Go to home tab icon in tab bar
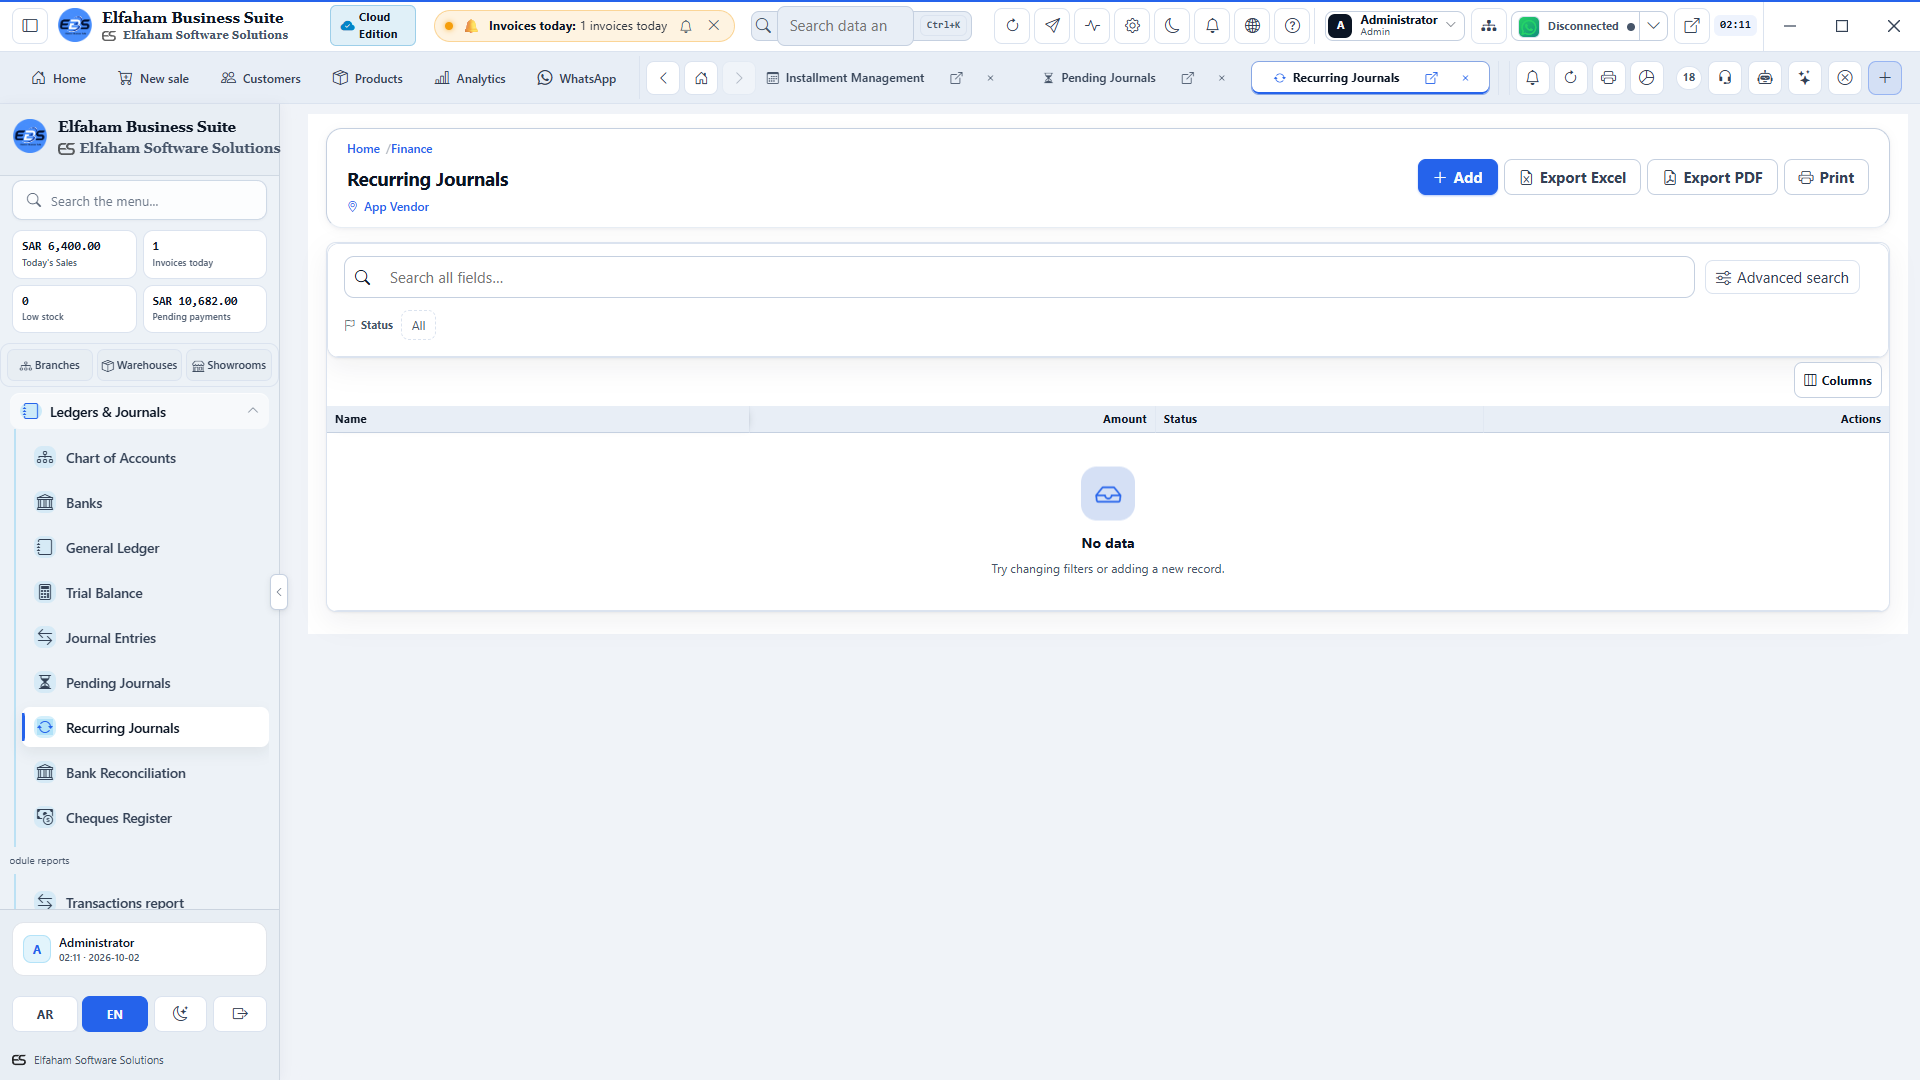Image resolution: width=1920 pixels, height=1080 pixels. click(x=701, y=77)
